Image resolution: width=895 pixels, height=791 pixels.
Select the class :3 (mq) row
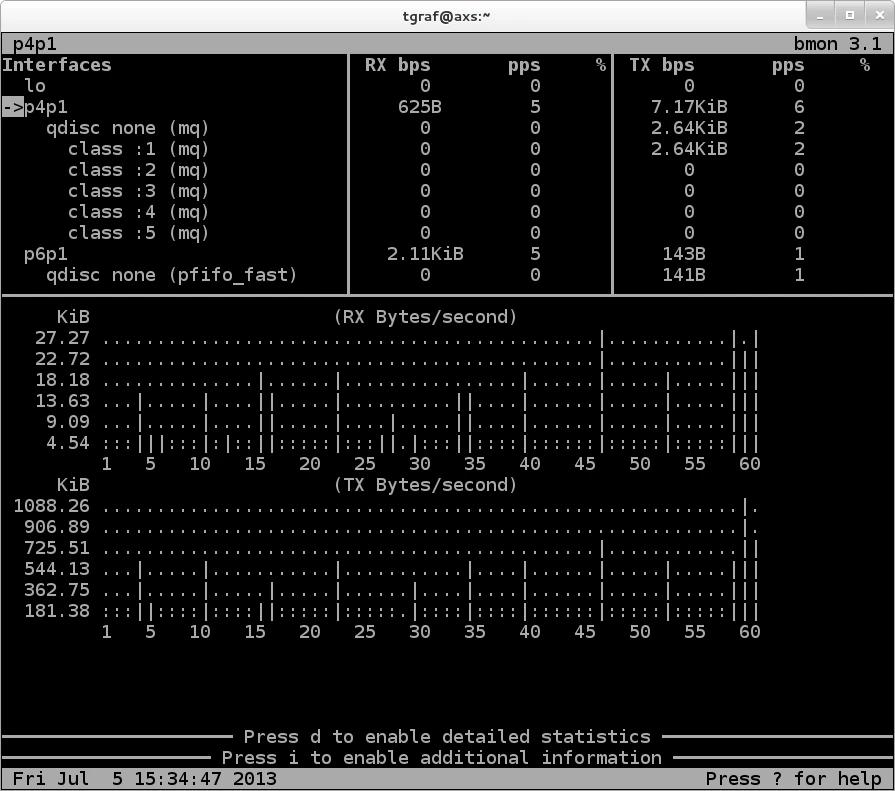[138, 191]
